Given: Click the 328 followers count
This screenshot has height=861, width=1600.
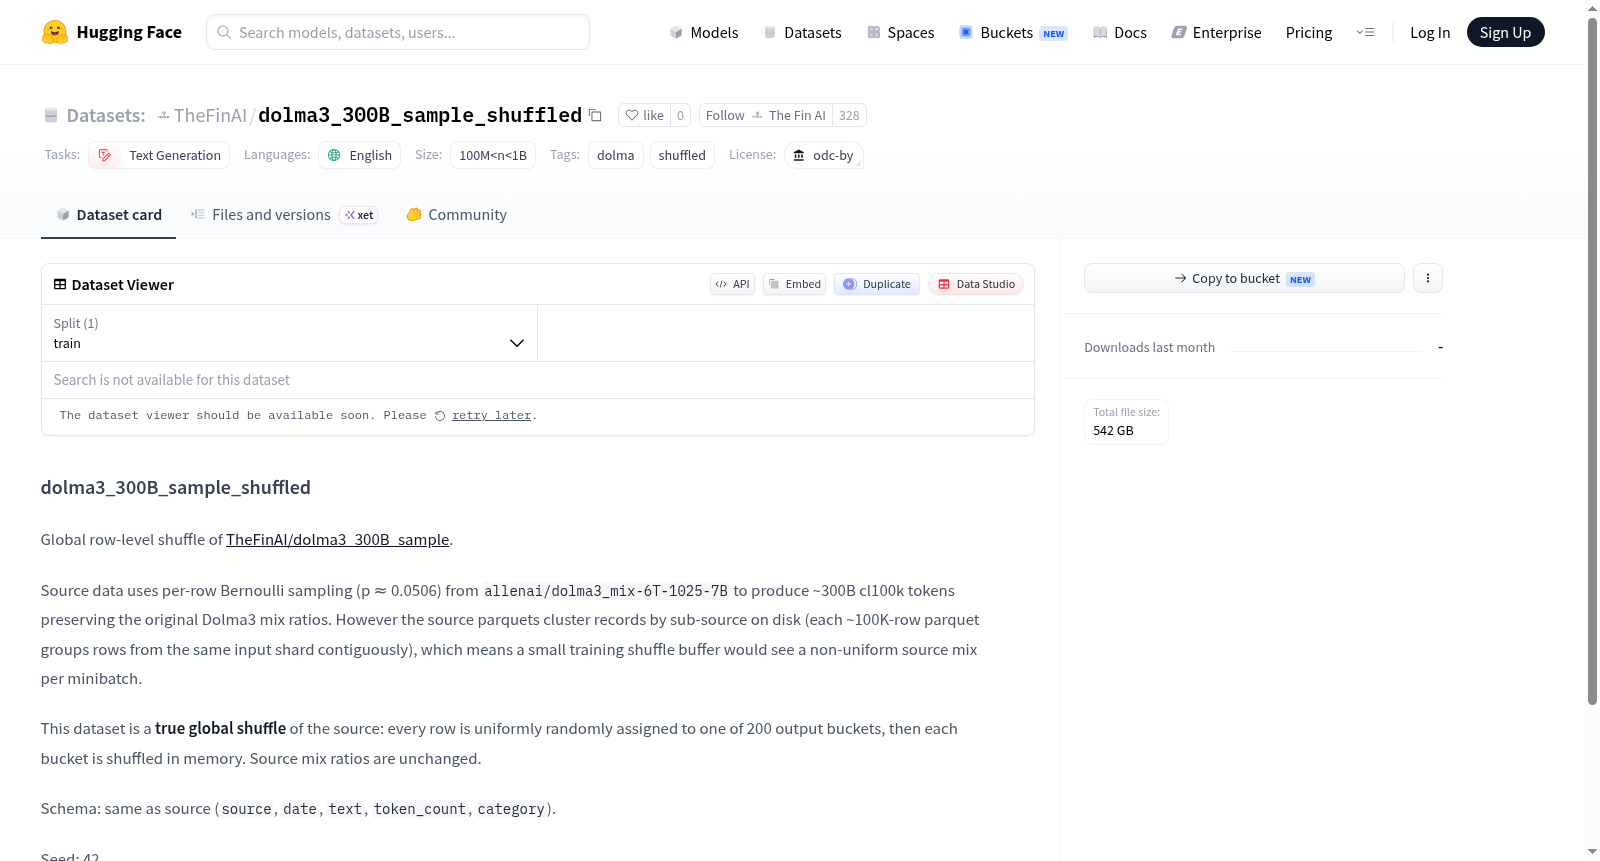Looking at the screenshot, I should (849, 115).
